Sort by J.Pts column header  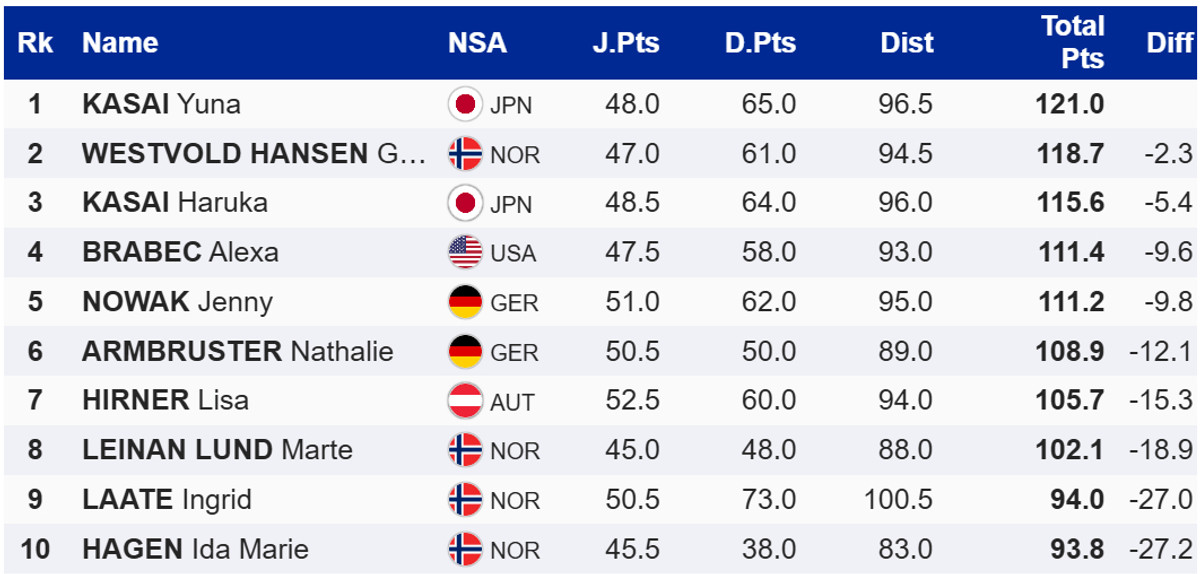pyautogui.click(x=625, y=43)
